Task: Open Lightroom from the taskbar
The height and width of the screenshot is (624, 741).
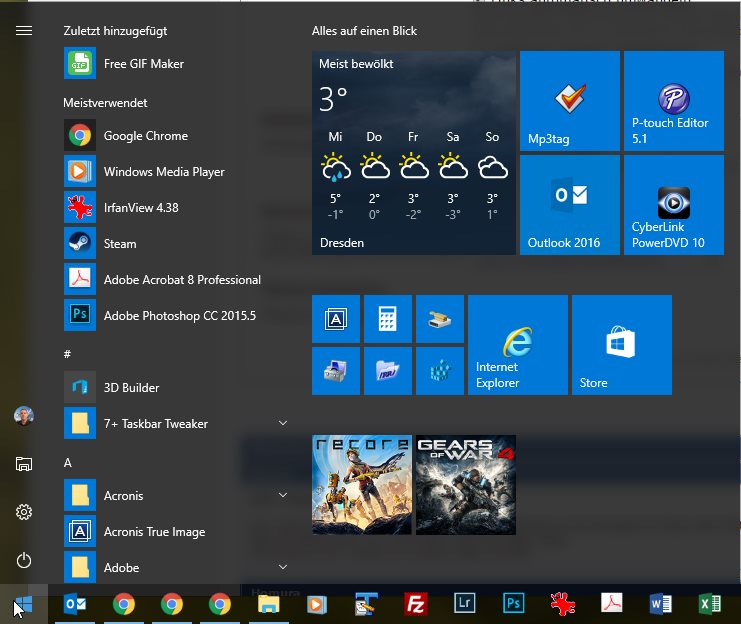Action: 464,604
